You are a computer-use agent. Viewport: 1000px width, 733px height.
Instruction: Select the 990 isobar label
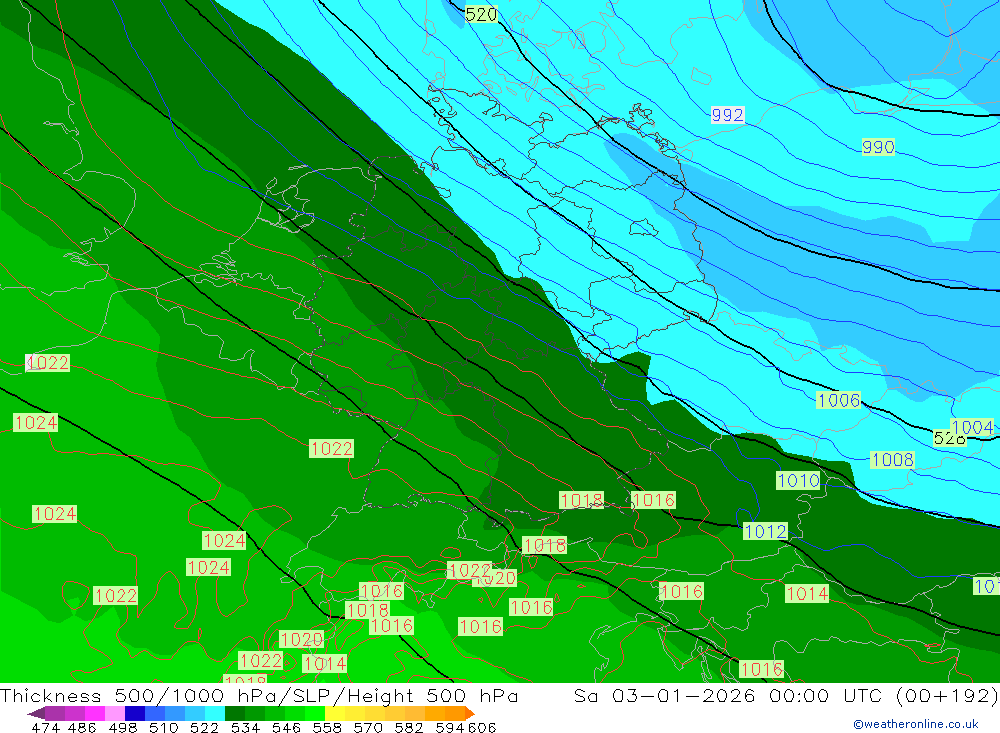click(x=878, y=147)
